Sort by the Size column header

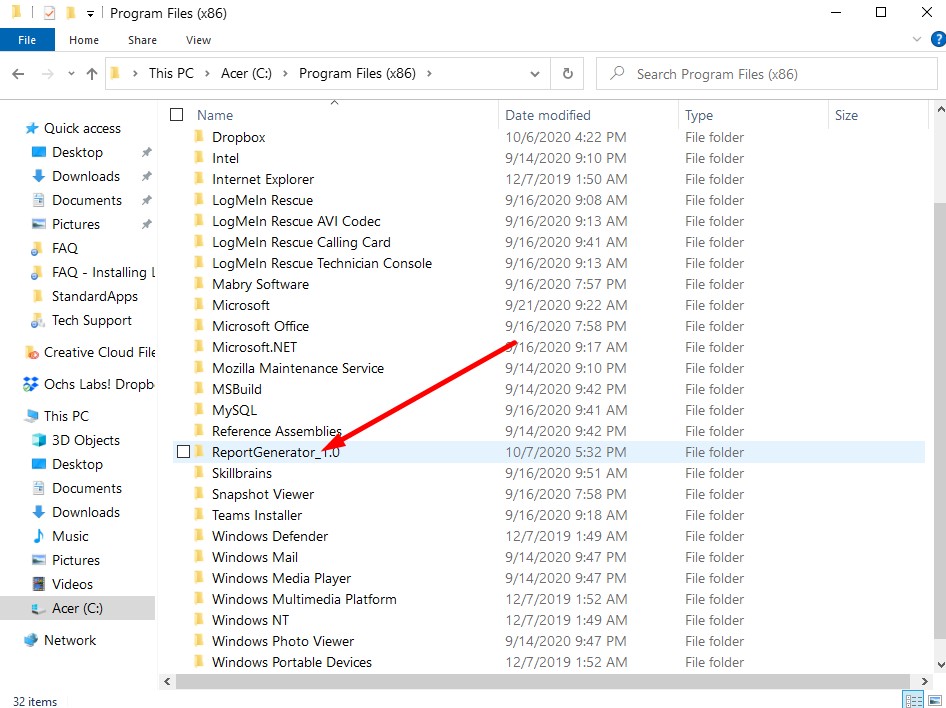point(846,115)
